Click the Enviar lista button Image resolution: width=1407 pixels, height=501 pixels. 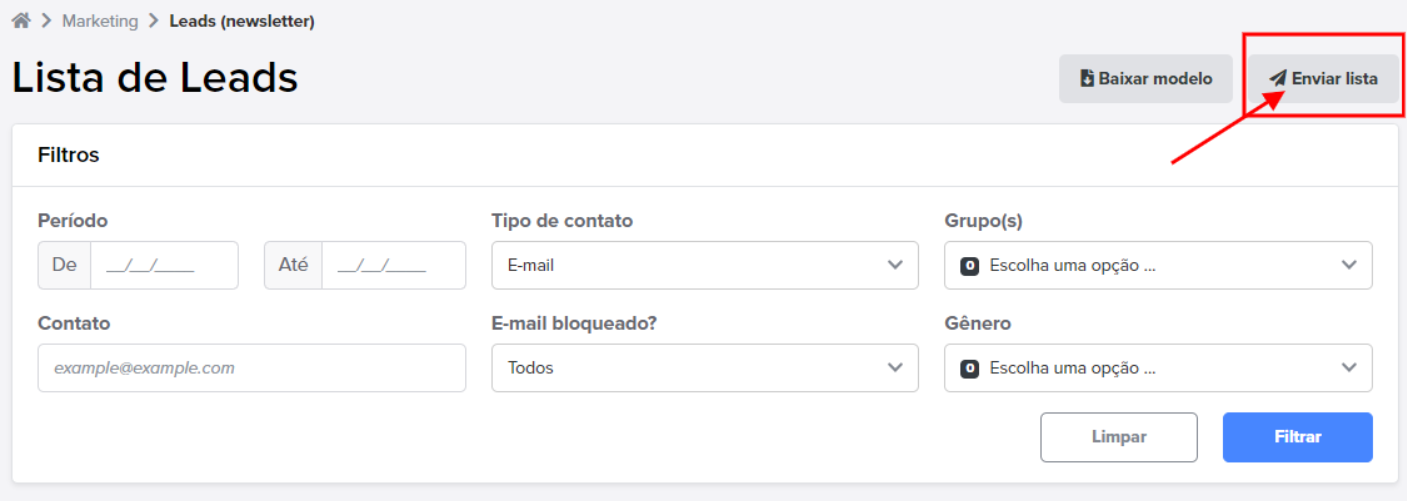tap(1323, 79)
